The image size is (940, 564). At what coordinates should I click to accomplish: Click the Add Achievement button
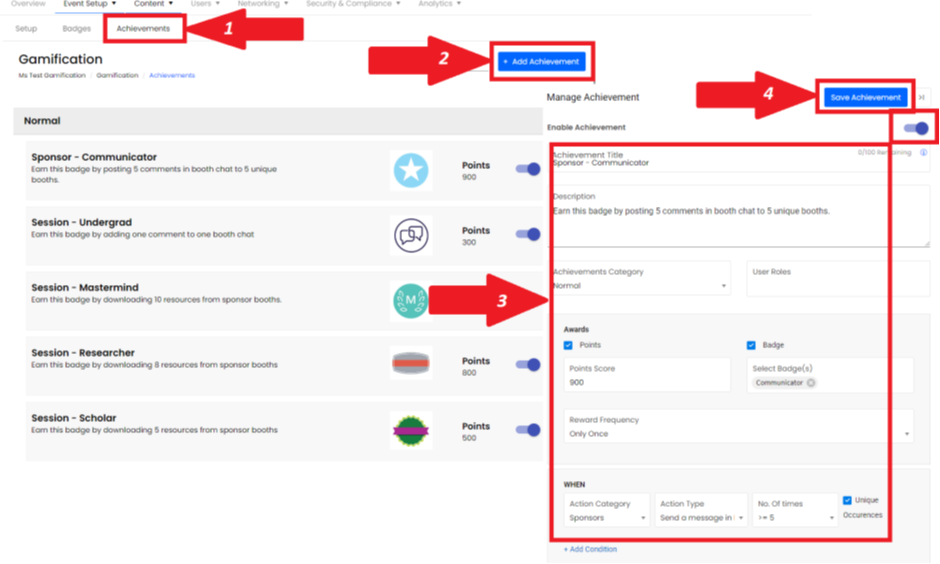(x=541, y=62)
